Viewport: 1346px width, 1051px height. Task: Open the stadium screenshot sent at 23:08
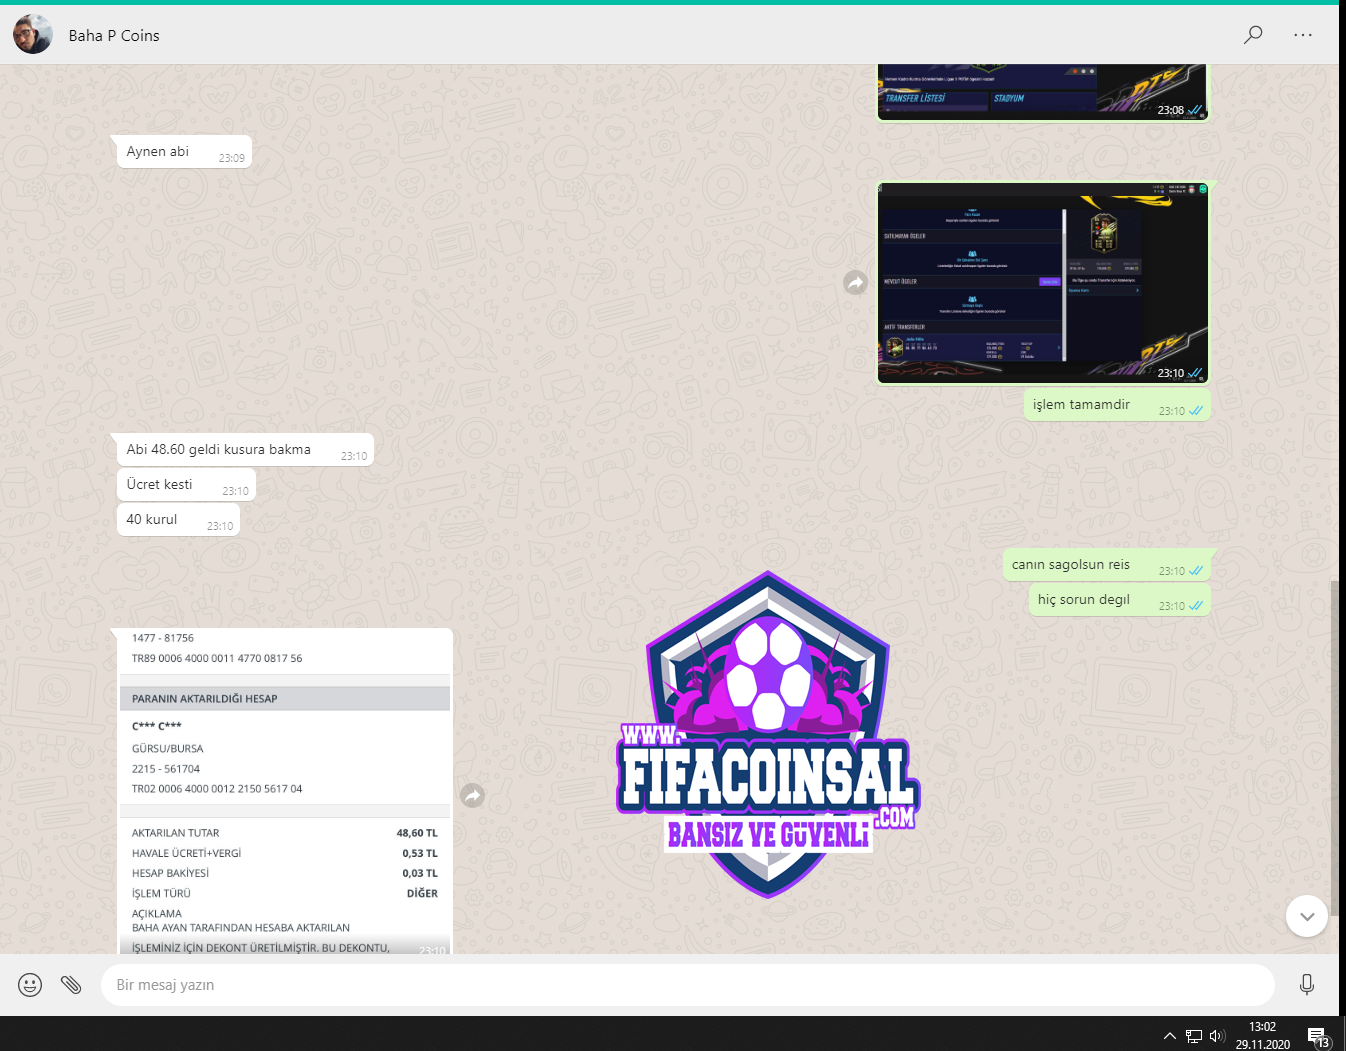point(1043,92)
